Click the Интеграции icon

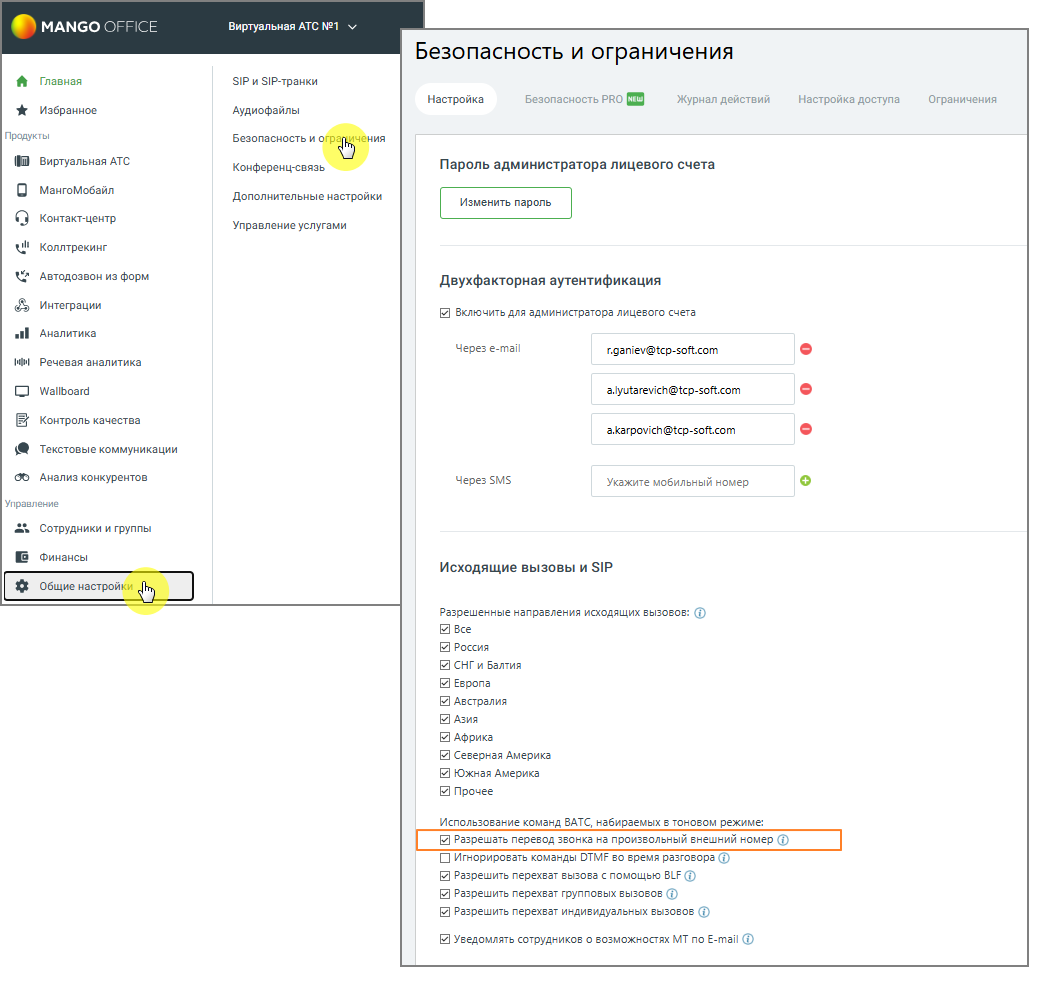click(22, 306)
